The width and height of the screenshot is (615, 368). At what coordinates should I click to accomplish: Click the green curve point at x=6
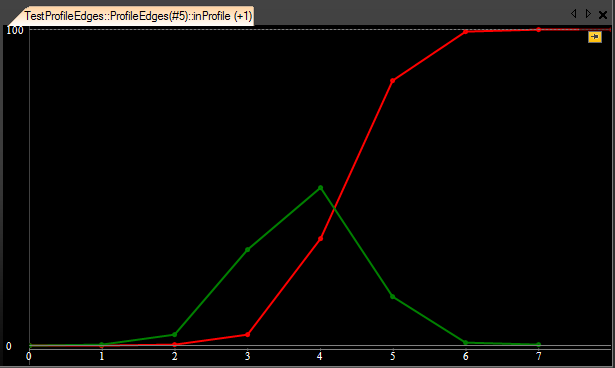(466, 342)
